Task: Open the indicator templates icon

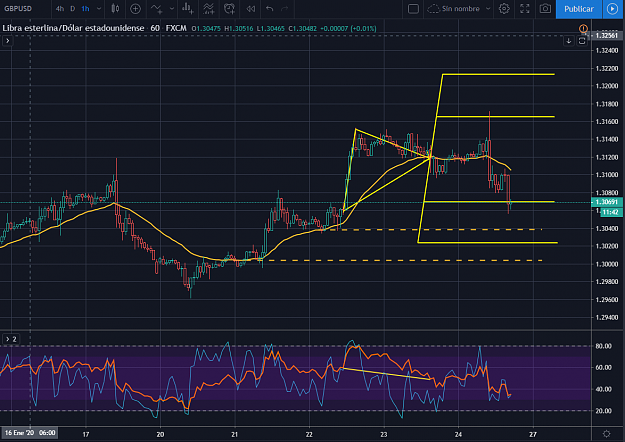Action: 208,8
